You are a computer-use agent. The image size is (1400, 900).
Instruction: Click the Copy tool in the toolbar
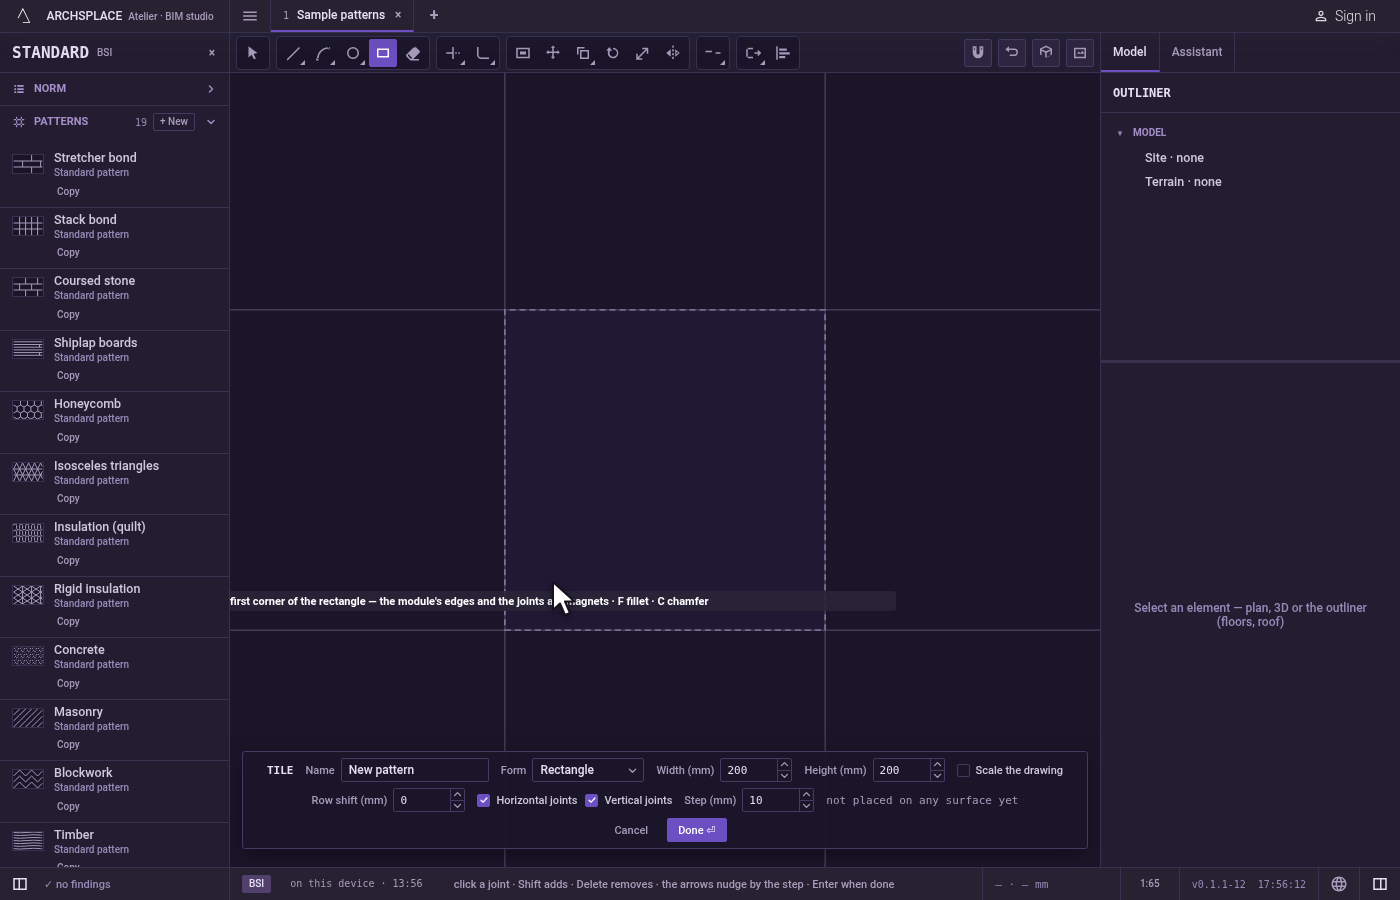point(583,53)
